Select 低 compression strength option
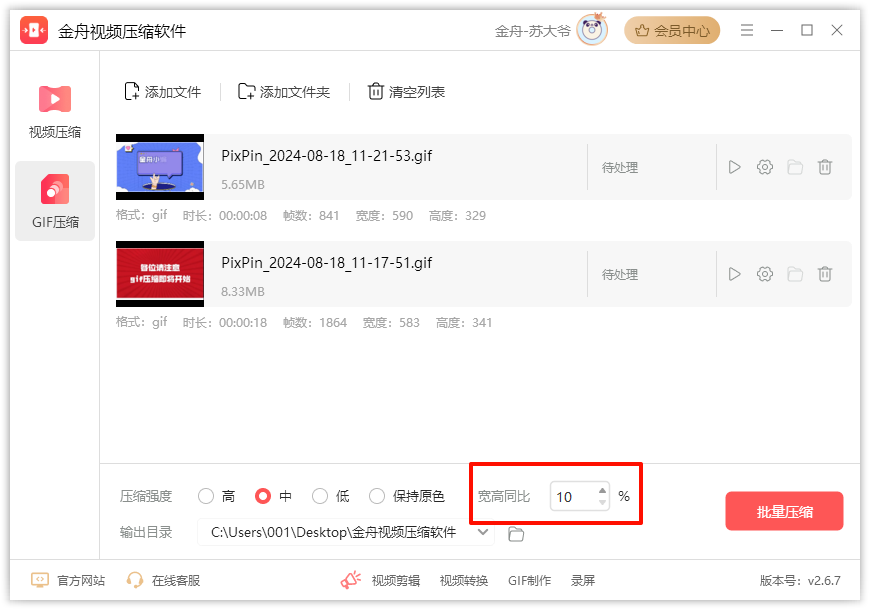 click(320, 496)
